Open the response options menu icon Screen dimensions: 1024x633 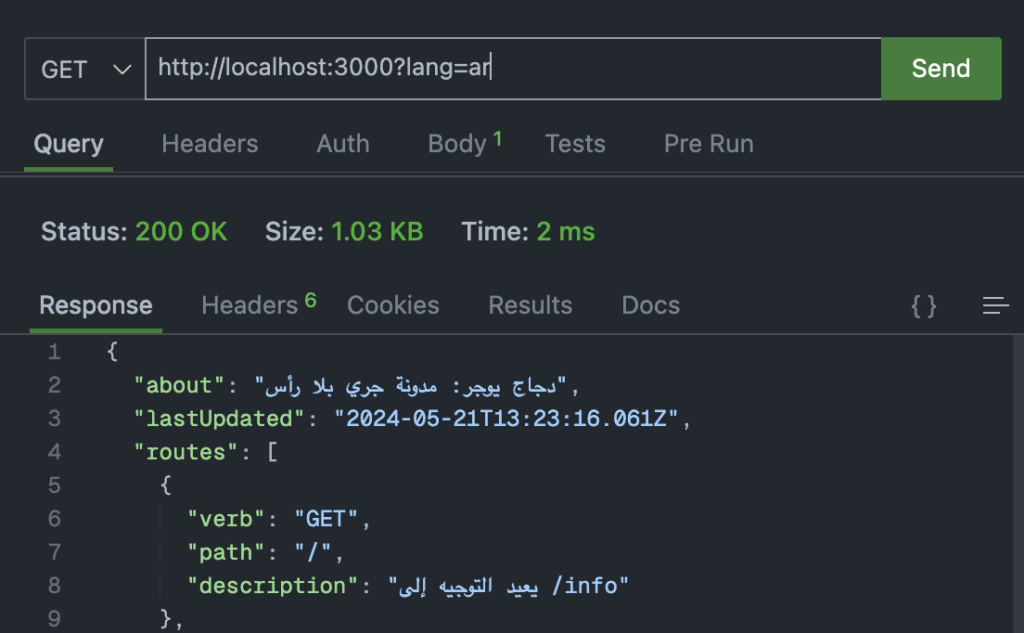pos(995,306)
